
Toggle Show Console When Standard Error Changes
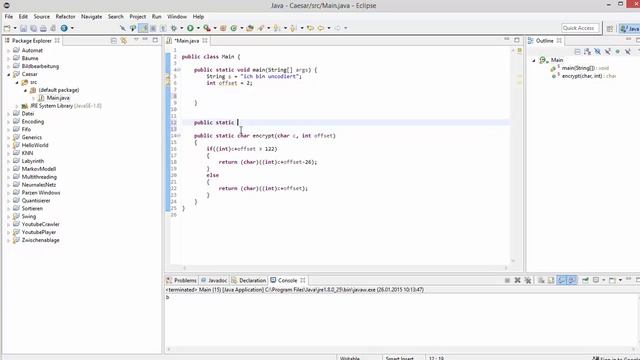pyautogui.click(x=572, y=280)
